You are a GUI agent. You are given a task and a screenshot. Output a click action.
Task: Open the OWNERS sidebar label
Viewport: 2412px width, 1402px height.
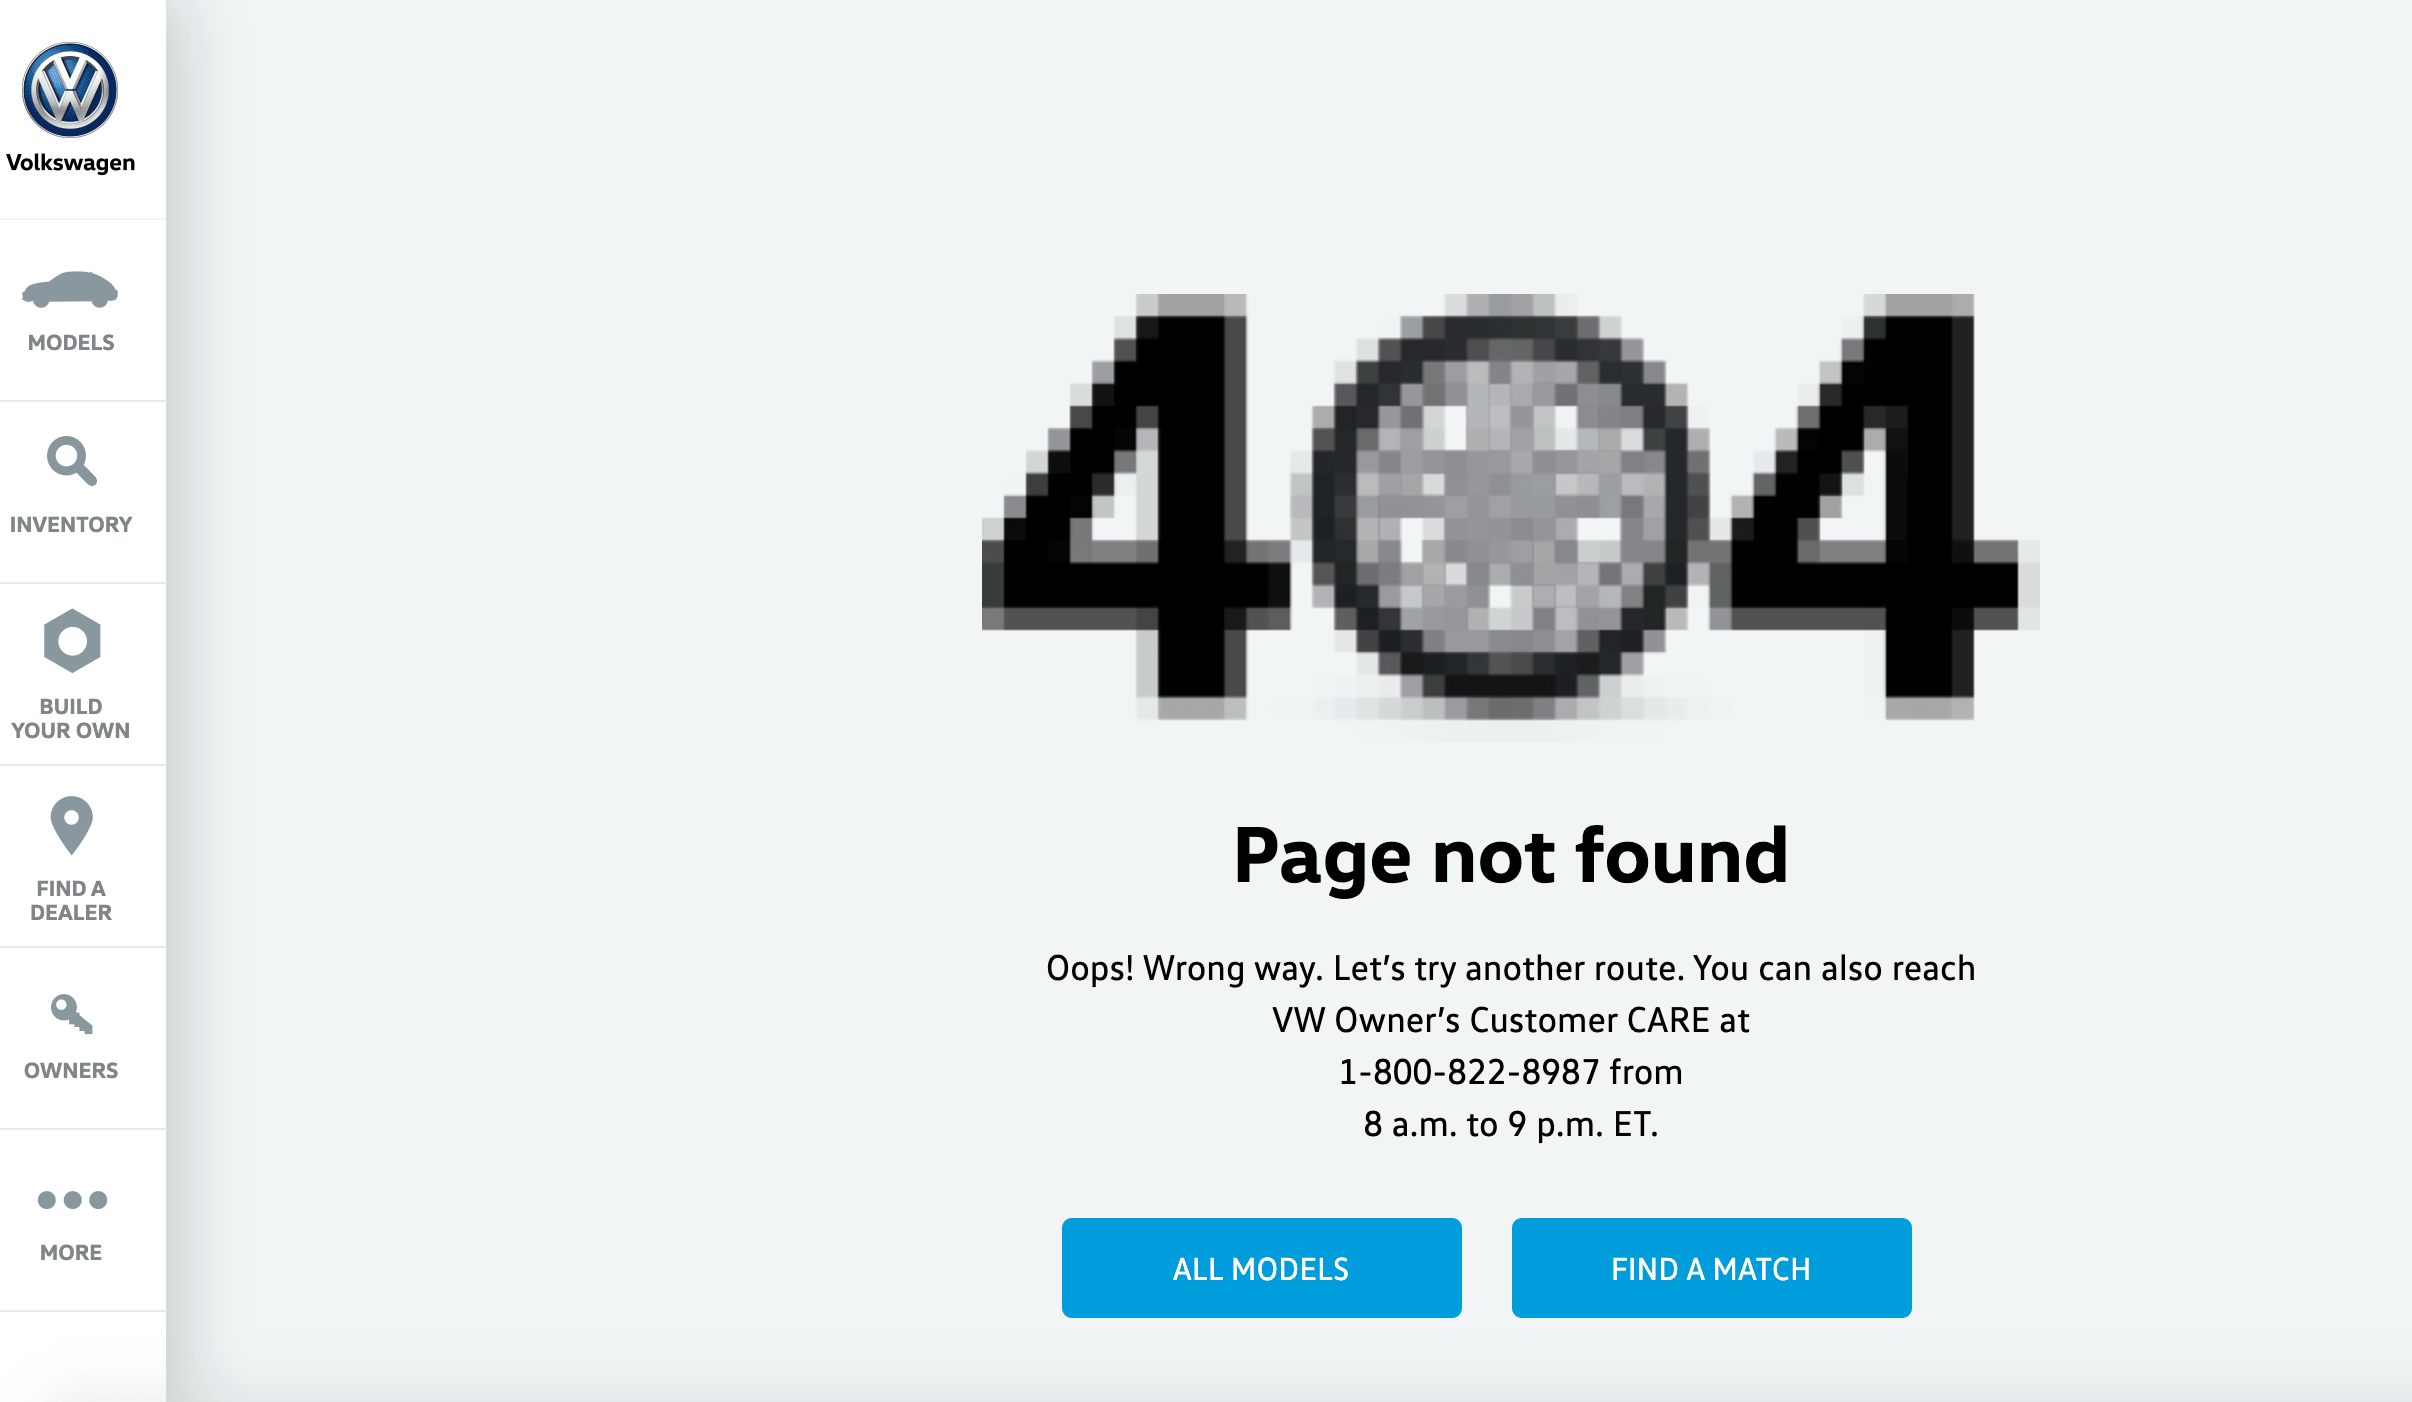pyautogui.click(x=71, y=1071)
